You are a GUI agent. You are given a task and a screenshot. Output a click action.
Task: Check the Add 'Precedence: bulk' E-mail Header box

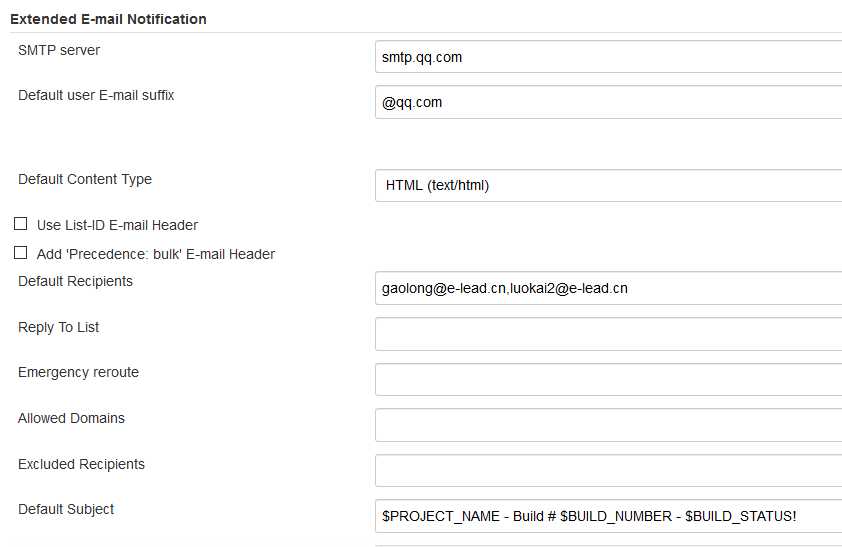[21, 253]
